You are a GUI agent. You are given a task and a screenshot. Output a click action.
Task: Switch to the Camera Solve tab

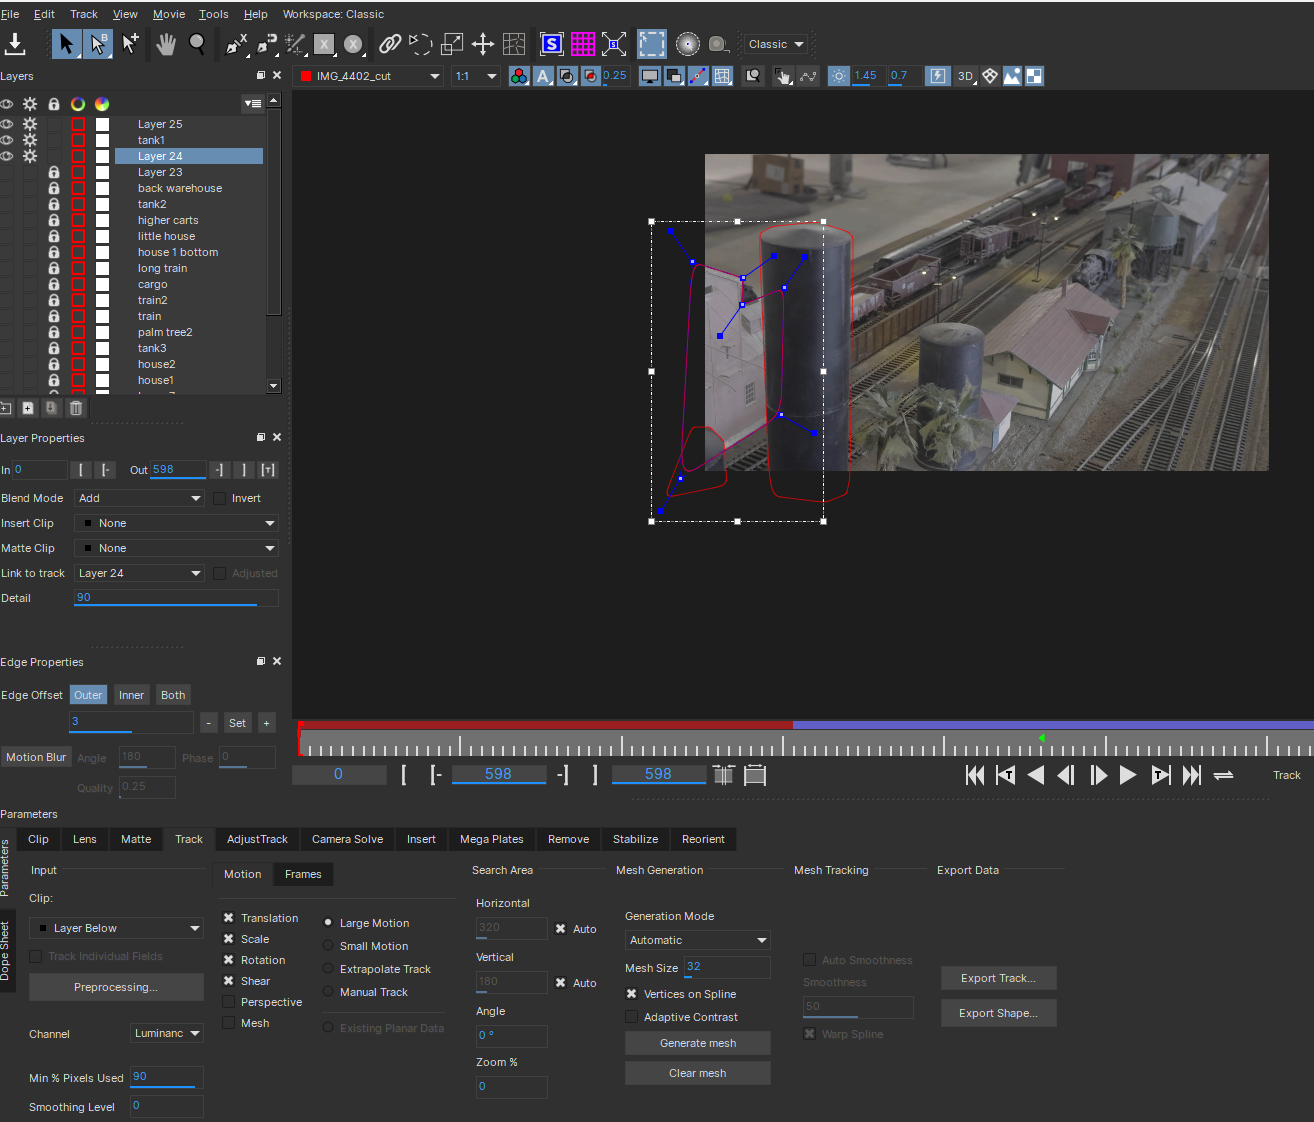(347, 839)
